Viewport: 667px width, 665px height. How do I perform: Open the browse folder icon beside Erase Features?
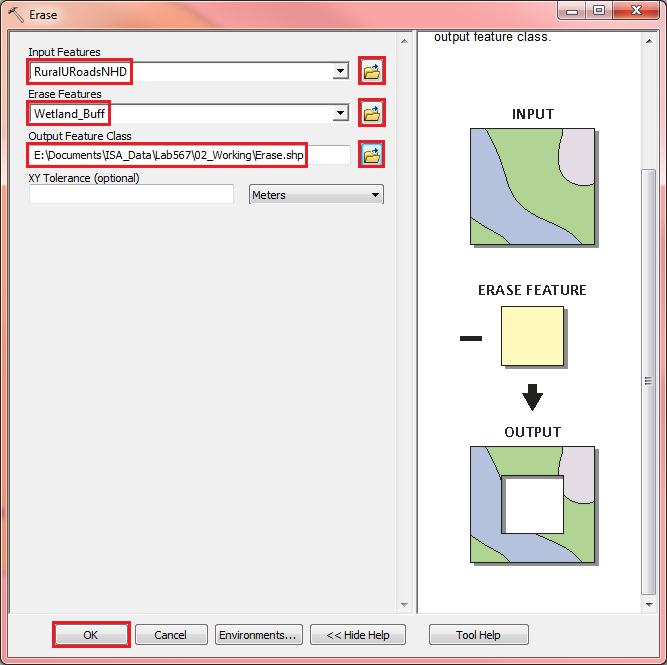[372, 114]
